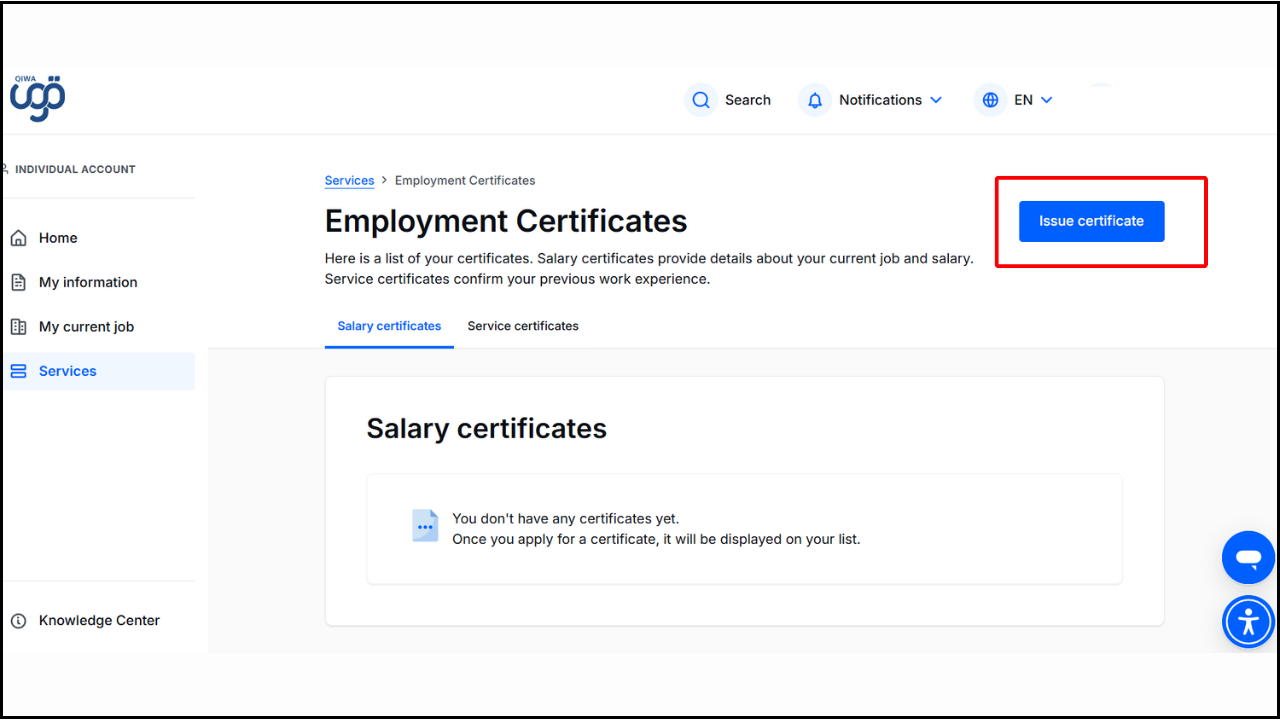Click the Qiwa logo
The width and height of the screenshot is (1280, 720).
coord(37,98)
